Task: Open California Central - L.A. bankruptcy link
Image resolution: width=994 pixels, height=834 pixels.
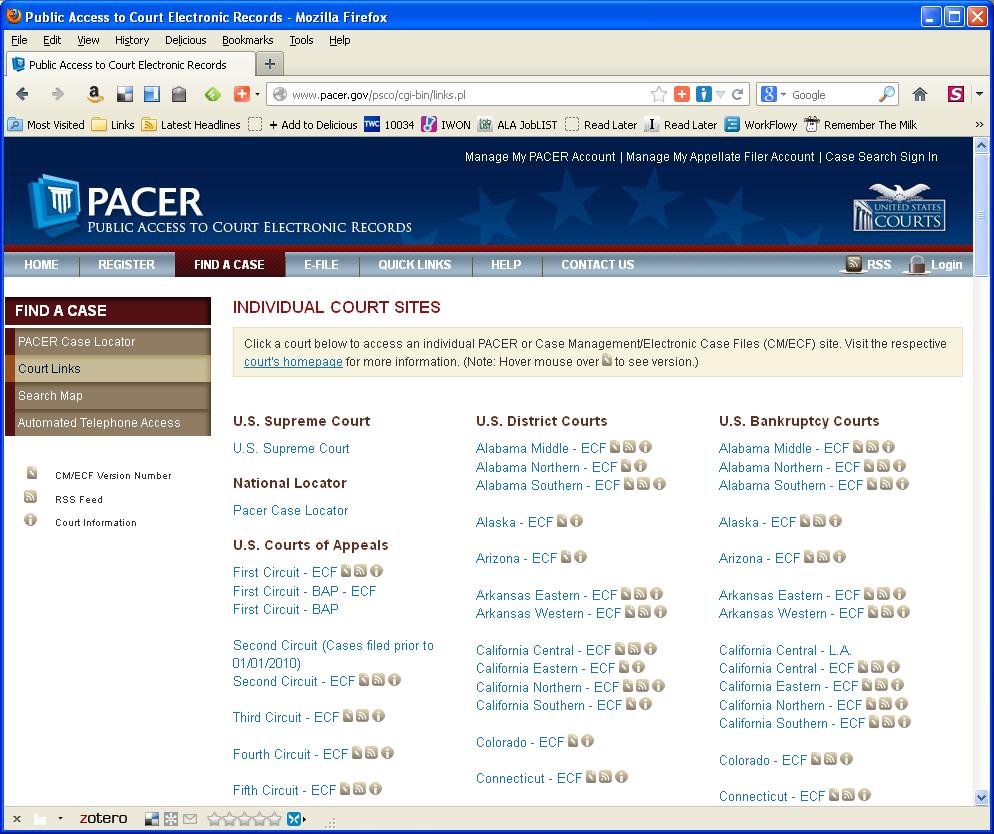Action: [785, 650]
